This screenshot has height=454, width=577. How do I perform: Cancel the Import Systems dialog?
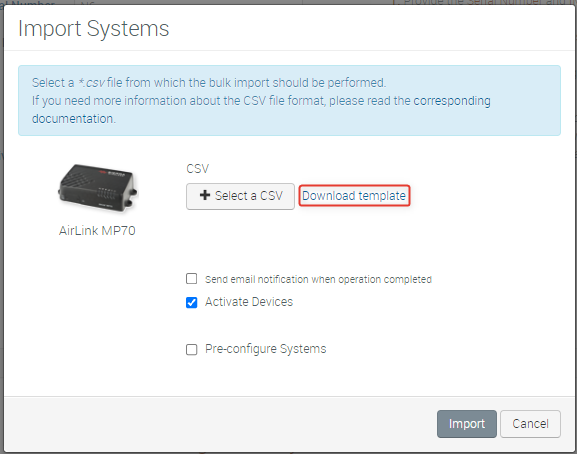tap(530, 424)
